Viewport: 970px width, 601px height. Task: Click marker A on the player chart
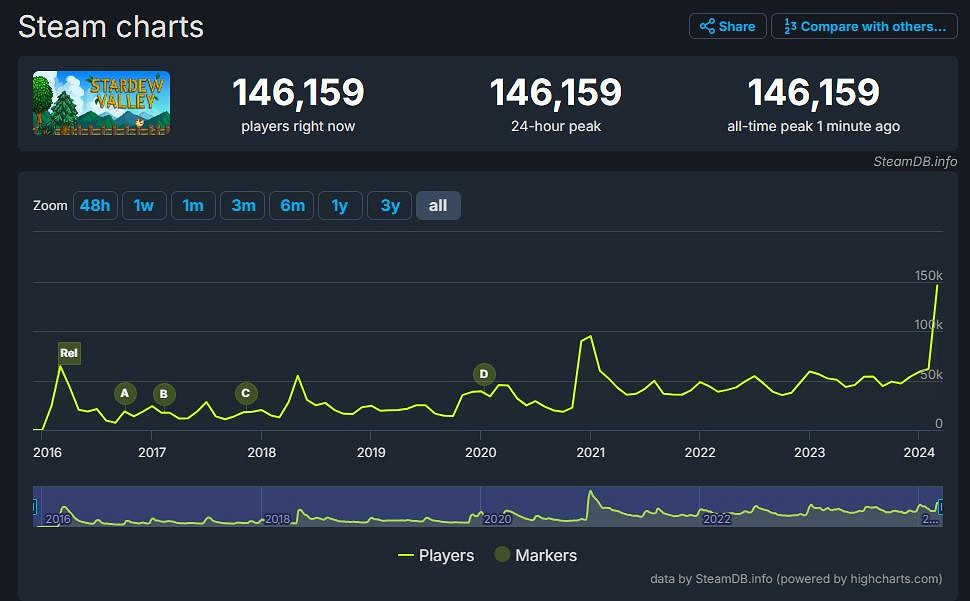coord(124,394)
